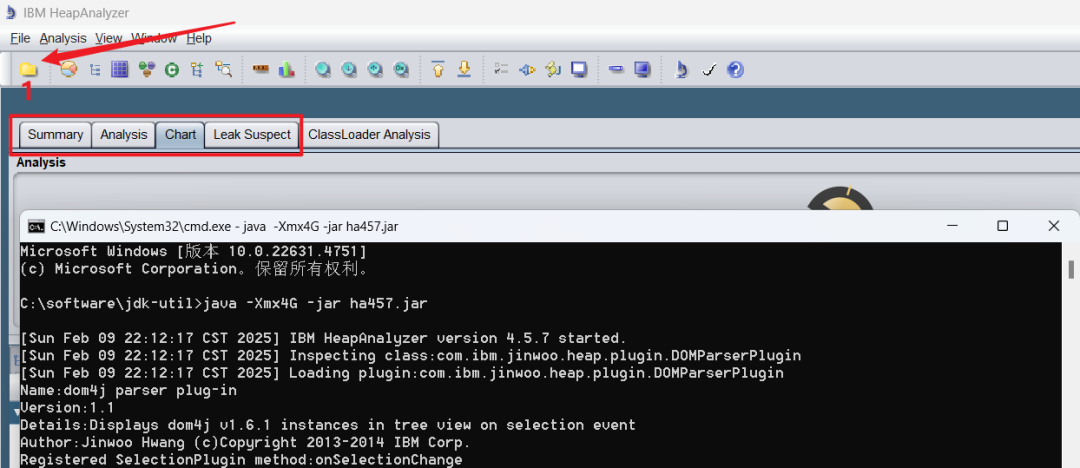This screenshot has height=468, width=1080.
Task: Open the ClassLoader Analysis tab
Action: 369,134
